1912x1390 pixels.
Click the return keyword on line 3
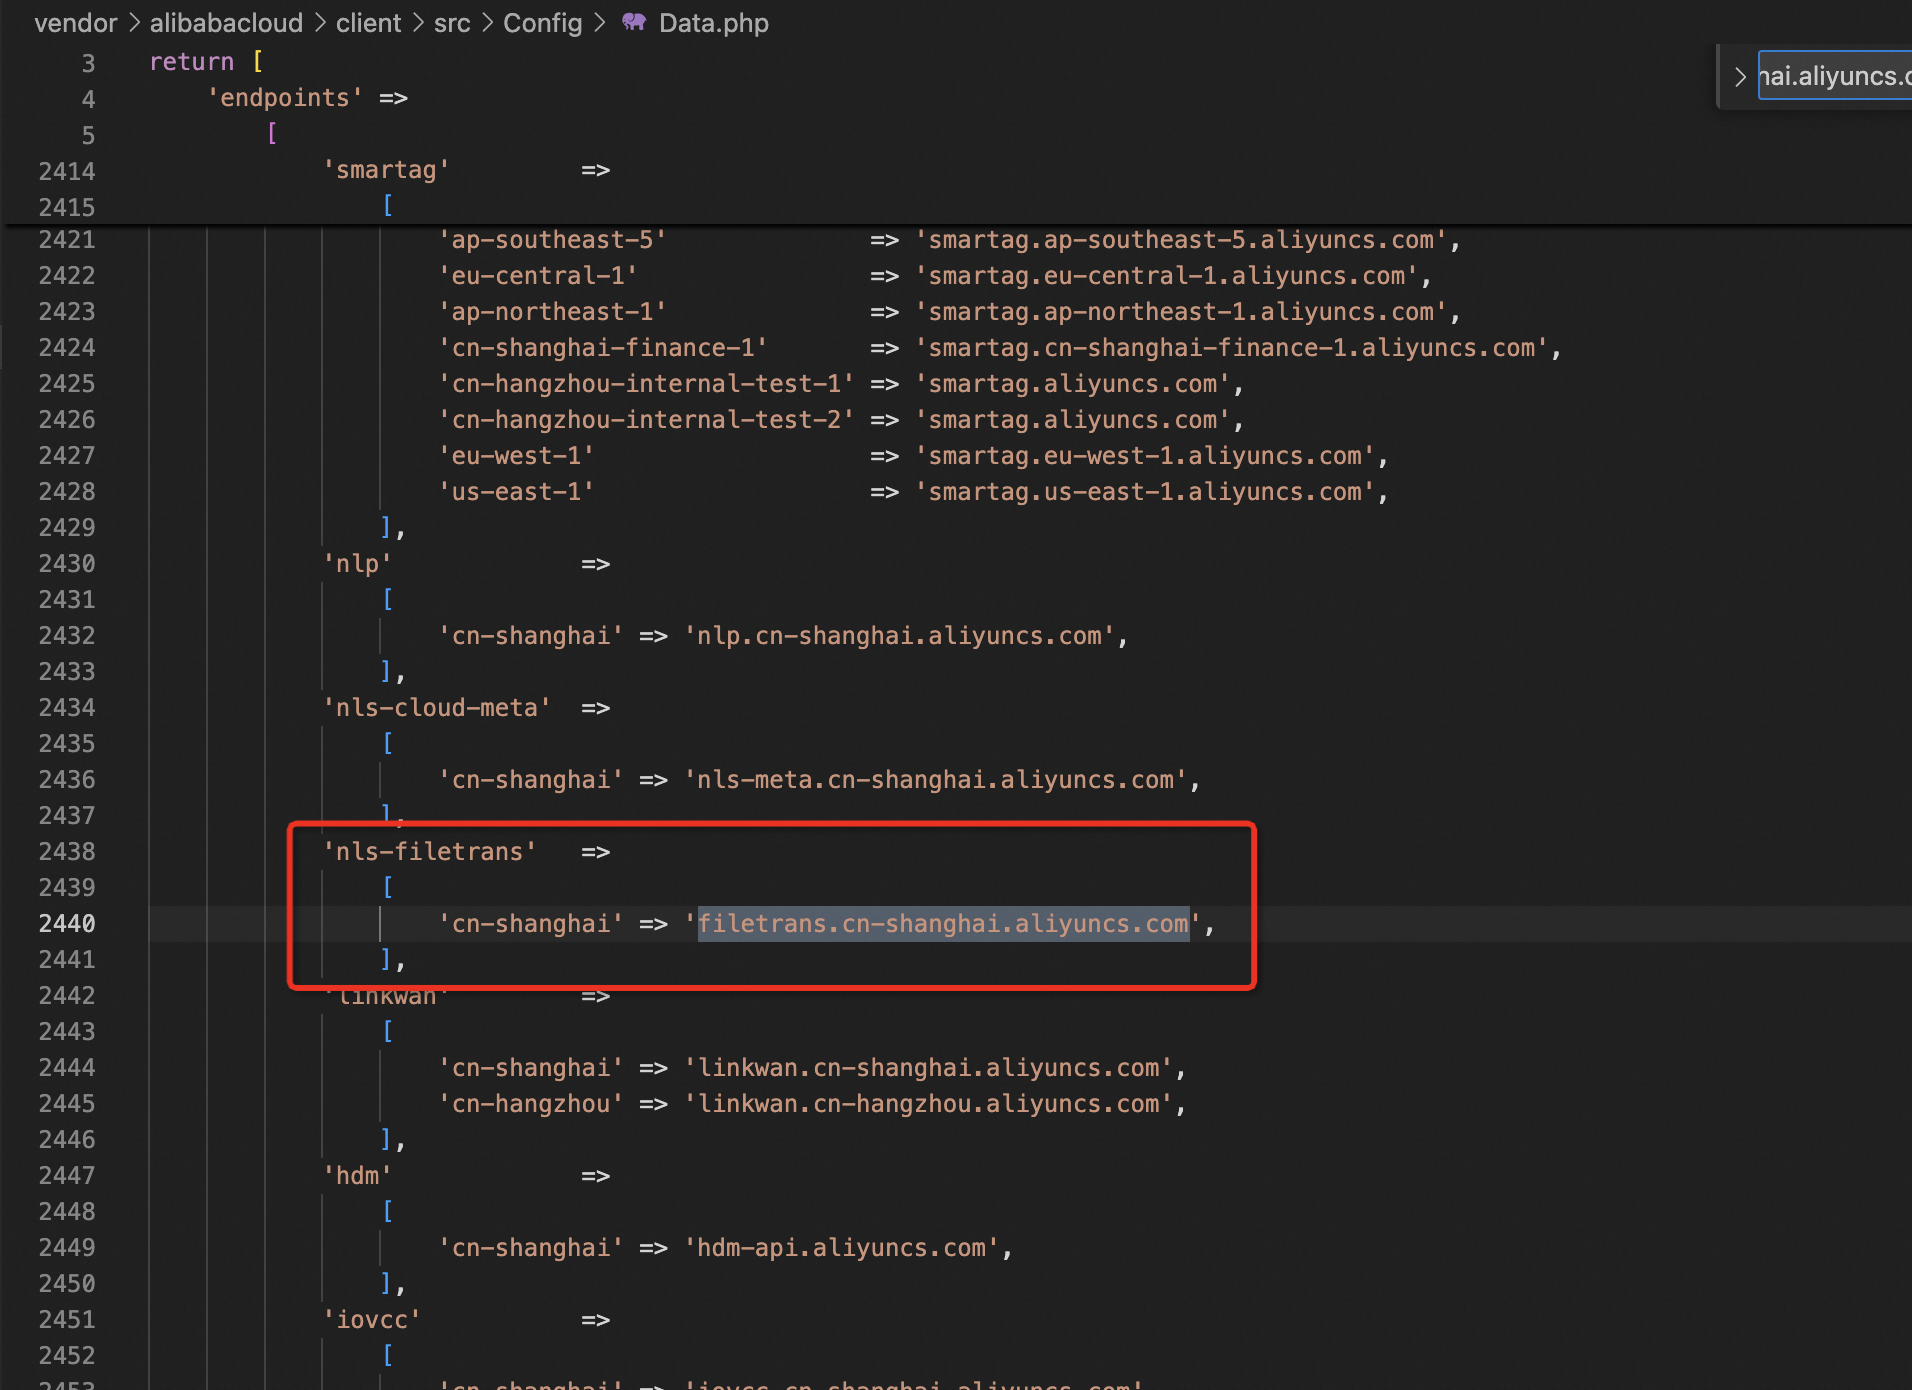(192, 62)
